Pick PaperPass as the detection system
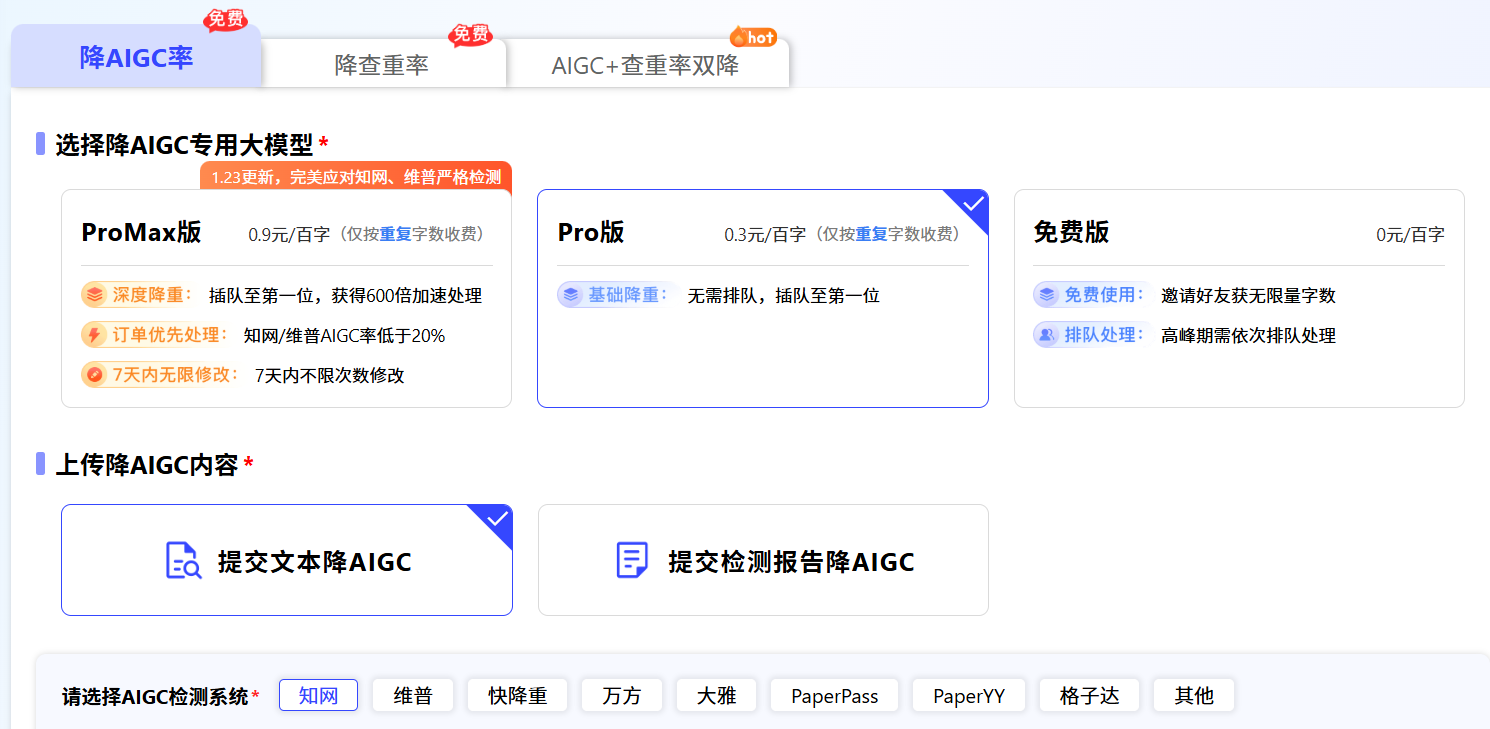Image resolution: width=1490 pixels, height=729 pixels. [x=834, y=695]
